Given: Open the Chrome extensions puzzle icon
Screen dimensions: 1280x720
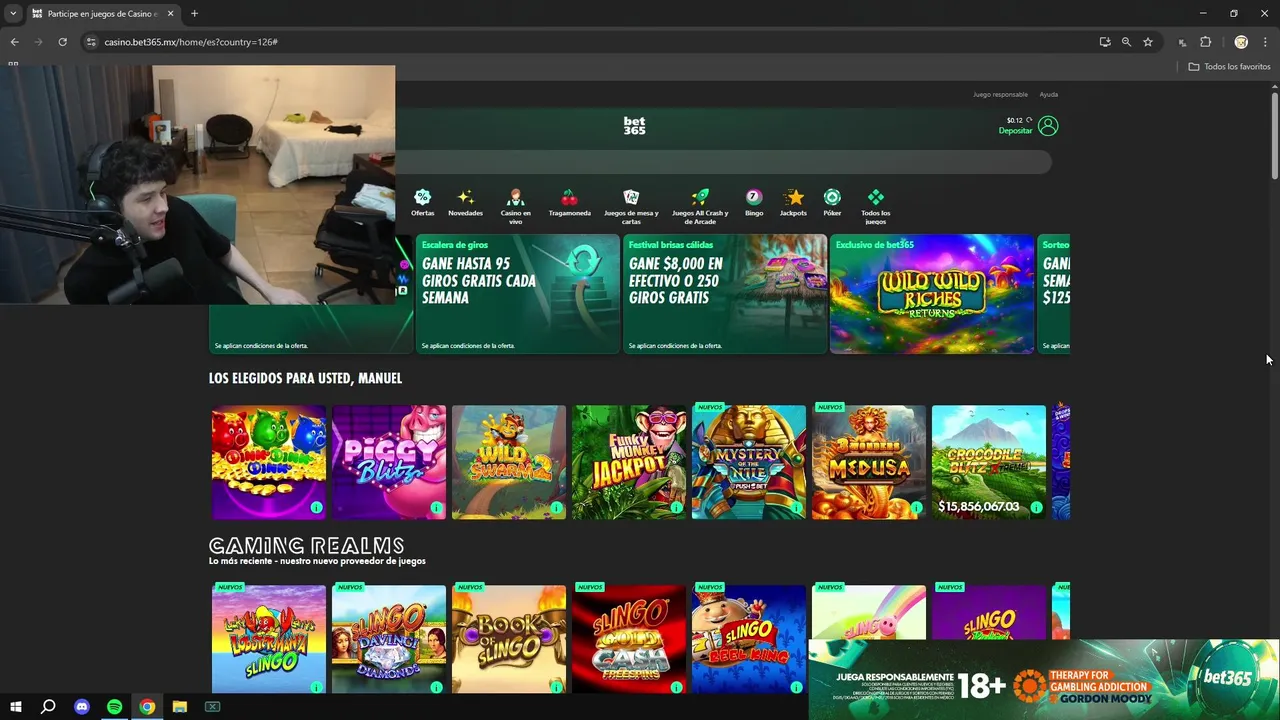Looking at the screenshot, I should tap(1205, 42).
